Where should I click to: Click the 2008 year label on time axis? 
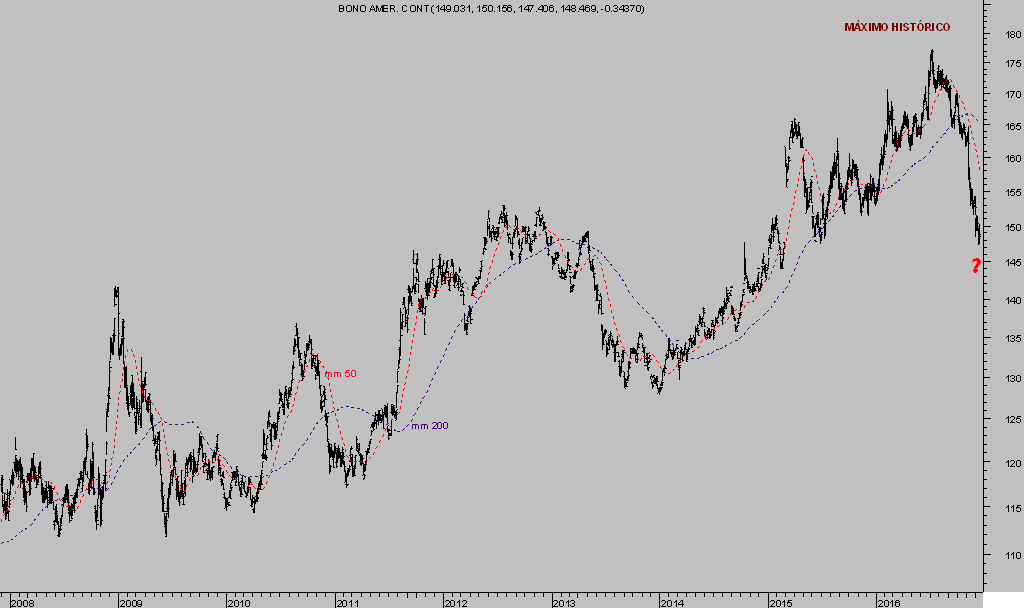(x=21, y=603)
